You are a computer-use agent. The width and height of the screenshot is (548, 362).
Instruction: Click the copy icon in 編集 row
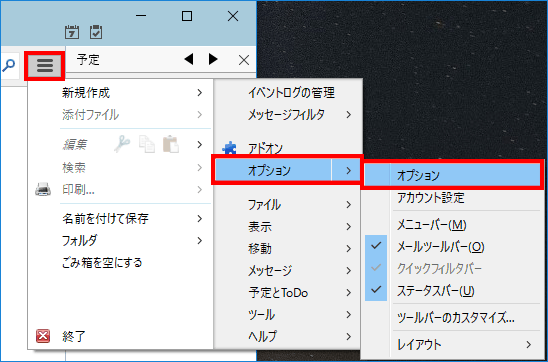147,144
